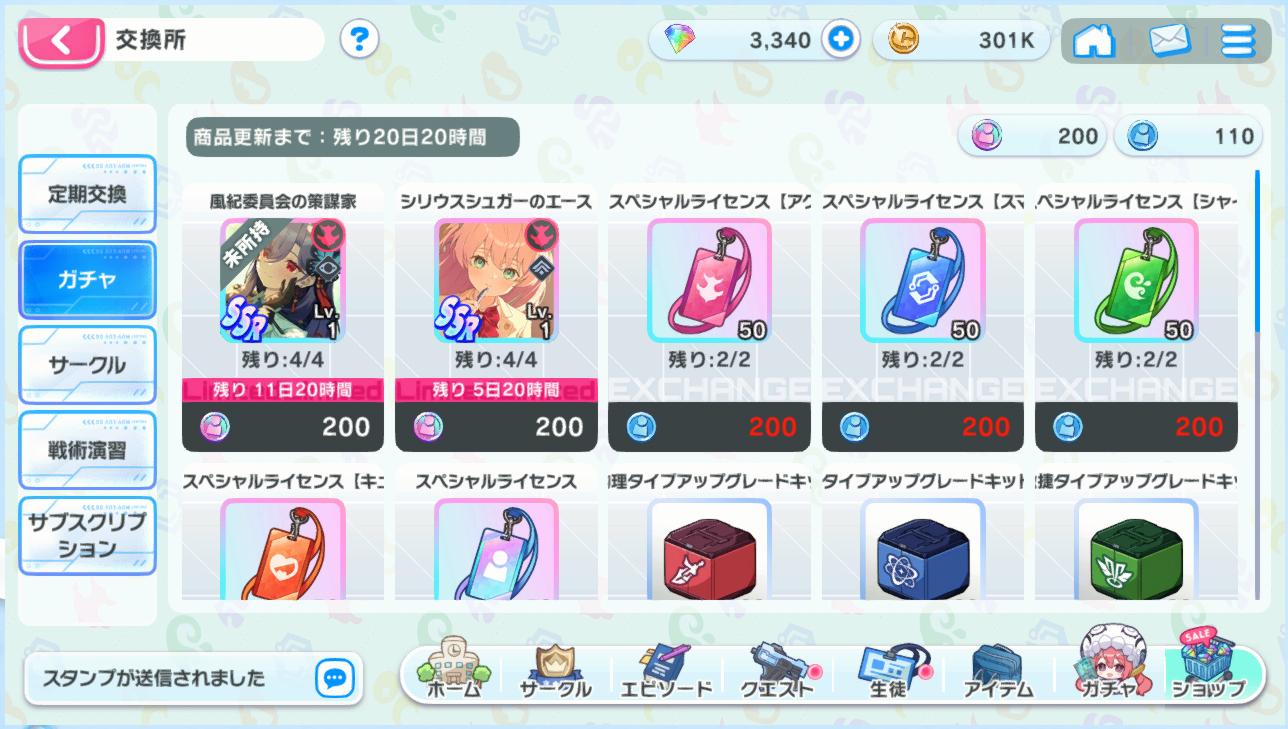Open ガチャ in the bottom navigation
Image resolution: width=1288 pixels, height=729 pixels.
(1108, 669)
